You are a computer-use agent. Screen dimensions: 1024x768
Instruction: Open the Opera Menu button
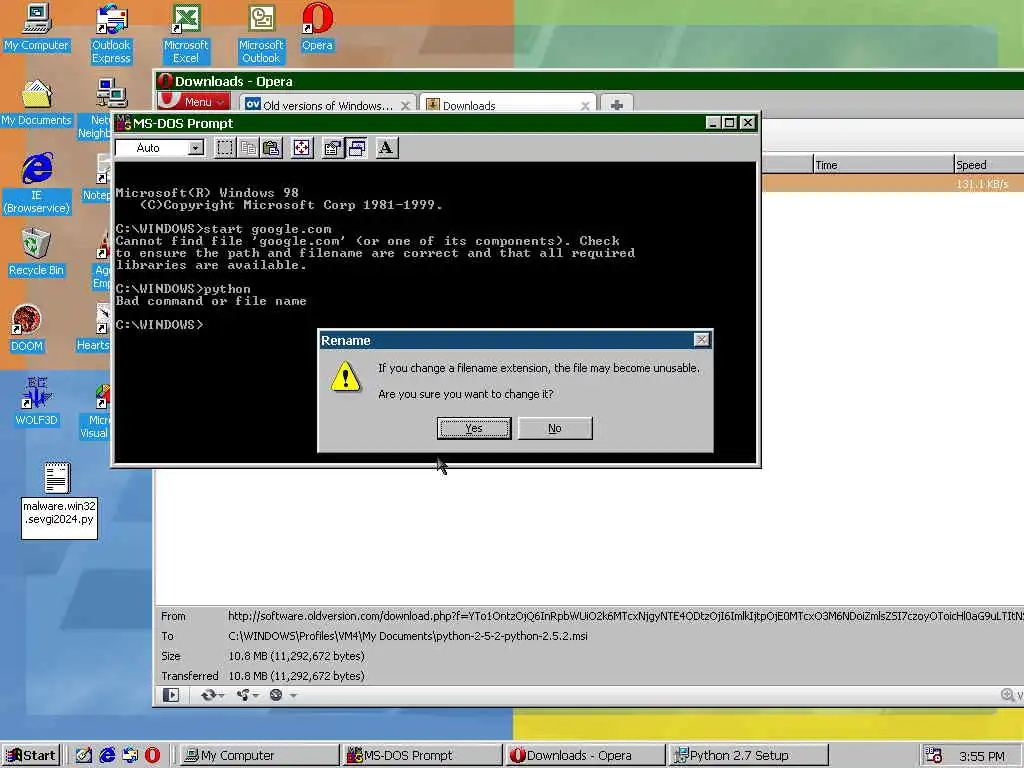pyautogui.click(x=194, y=102)
